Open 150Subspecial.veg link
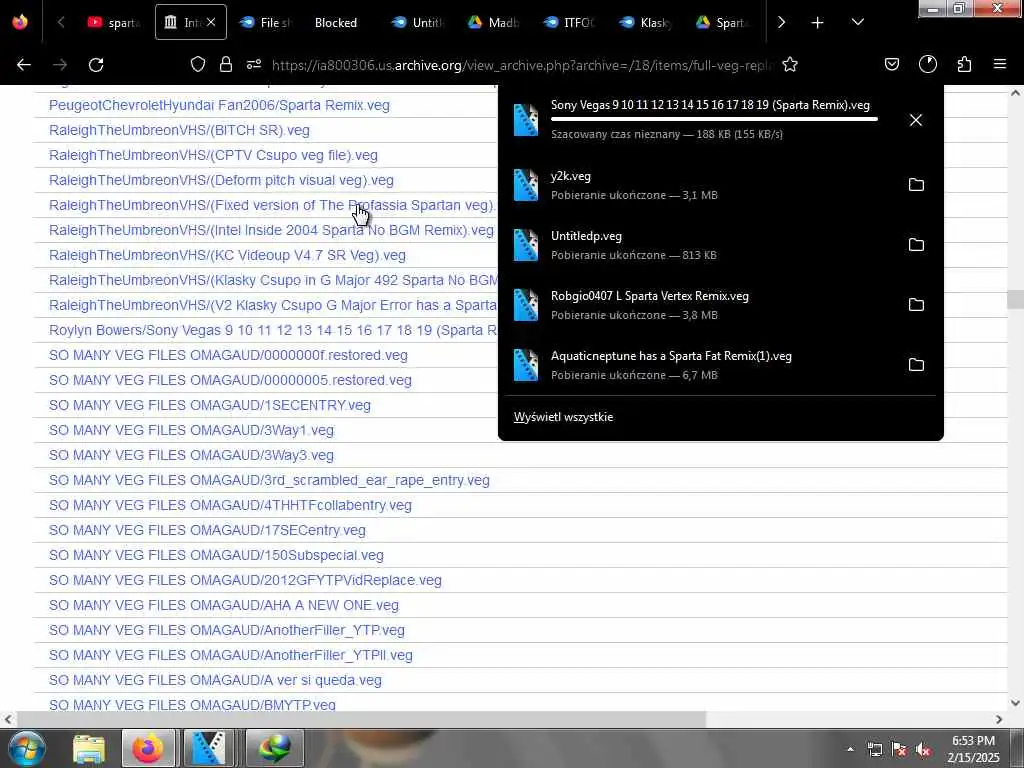This screenshot has height=768, width=1024. tap(216, 555)
